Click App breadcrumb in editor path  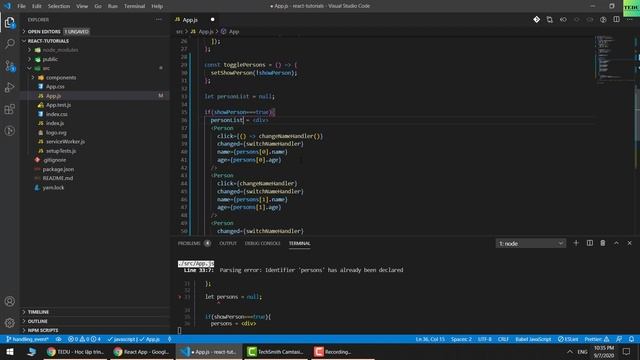pyautogui.click(x=234, y=31)
